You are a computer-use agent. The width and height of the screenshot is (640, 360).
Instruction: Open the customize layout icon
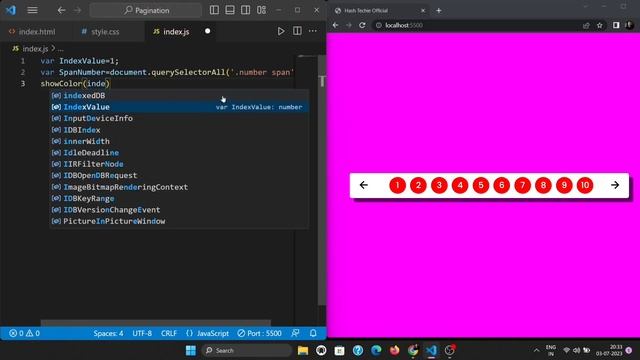point(262,10)
